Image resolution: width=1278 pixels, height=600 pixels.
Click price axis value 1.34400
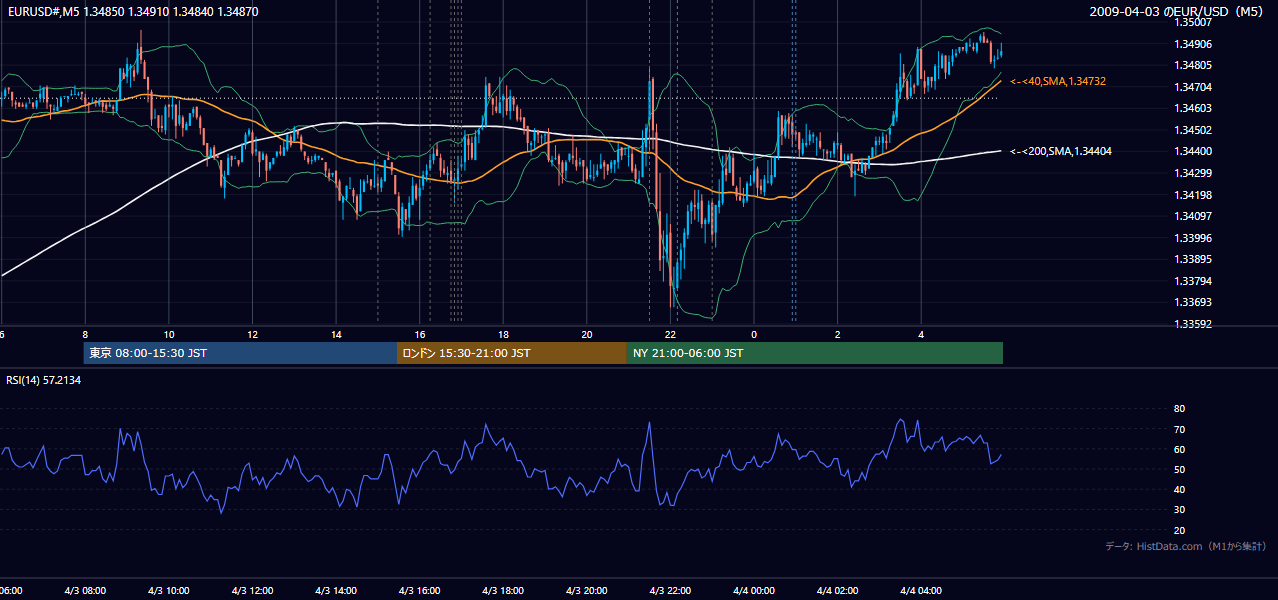pyautogui.click(x=1193, y=151)
